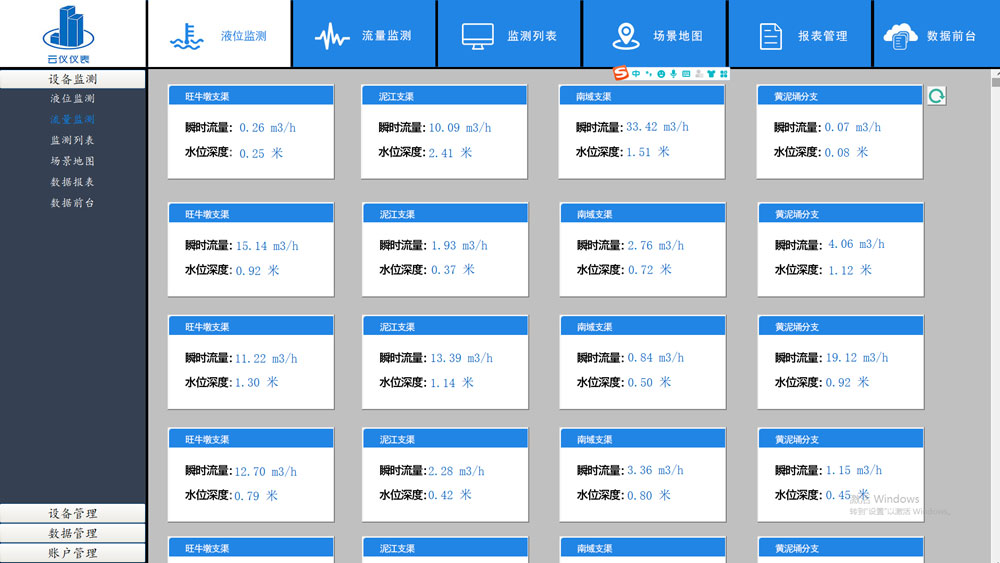Click the green refresh icon

coord(936,96)
